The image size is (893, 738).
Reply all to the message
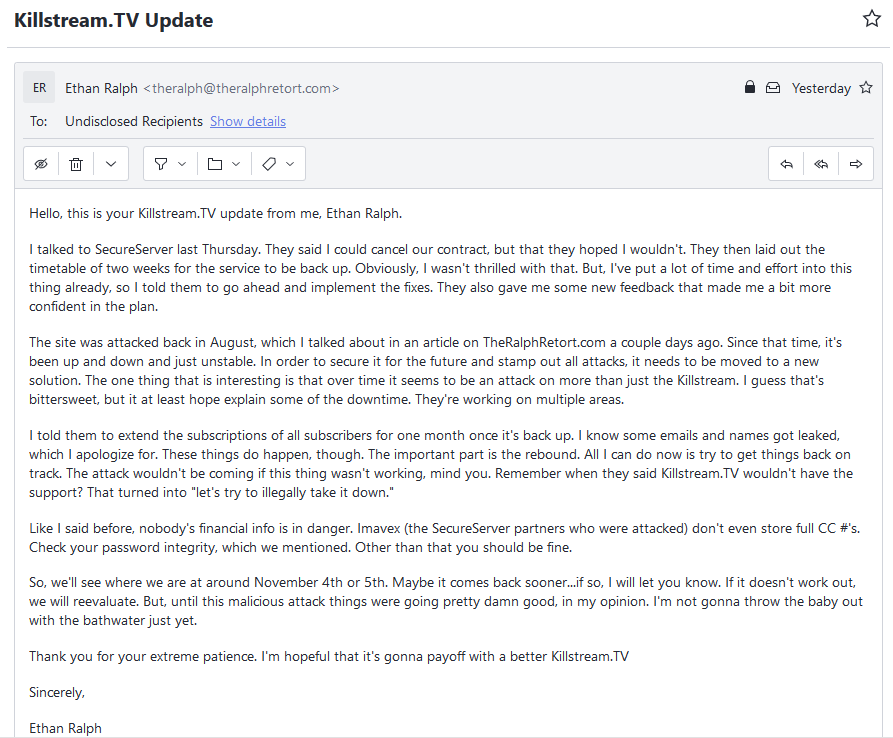821,164
